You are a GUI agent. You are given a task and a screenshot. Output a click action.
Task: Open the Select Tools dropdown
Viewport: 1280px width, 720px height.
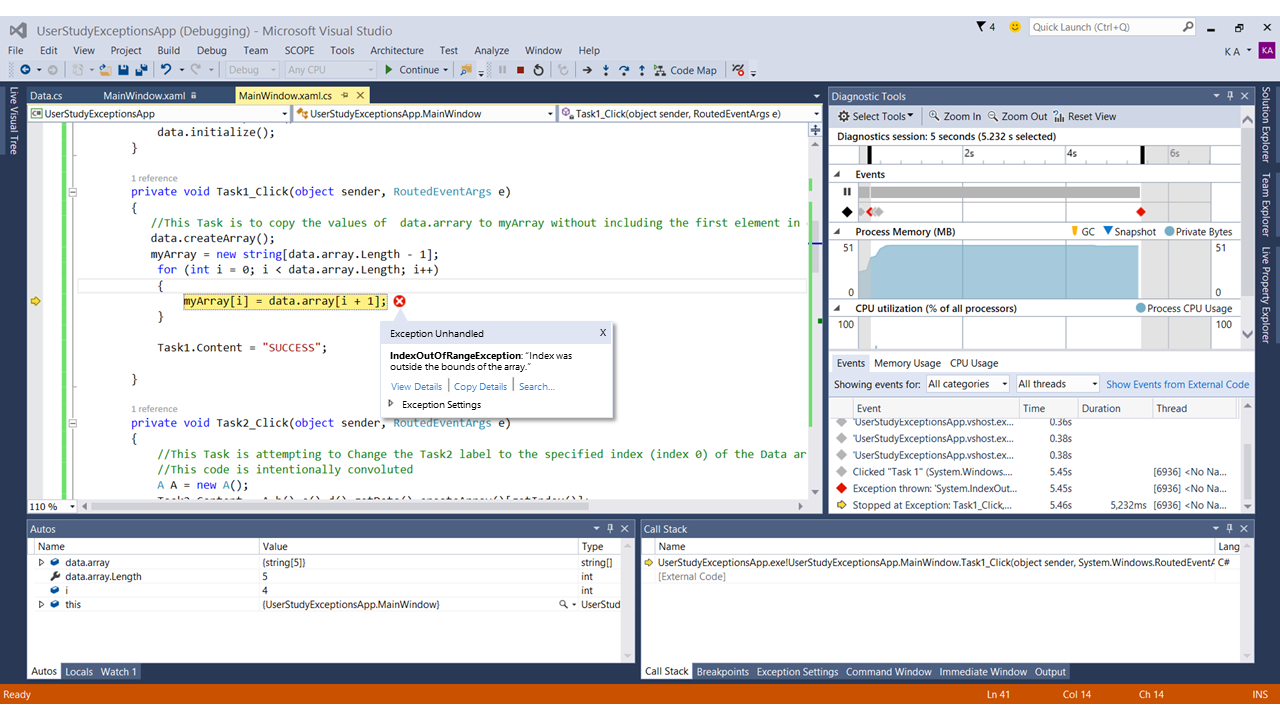[876, 116]
